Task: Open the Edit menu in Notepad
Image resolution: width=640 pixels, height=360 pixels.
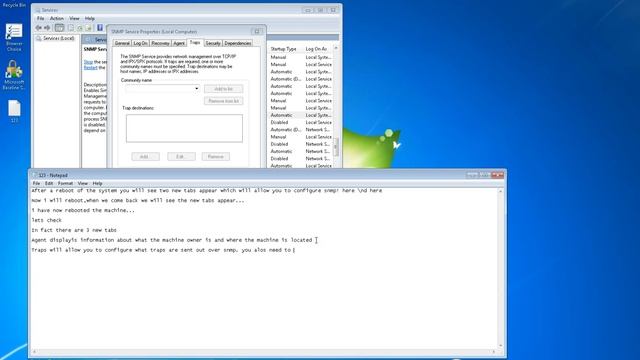Action: click(x=49, y=184)
